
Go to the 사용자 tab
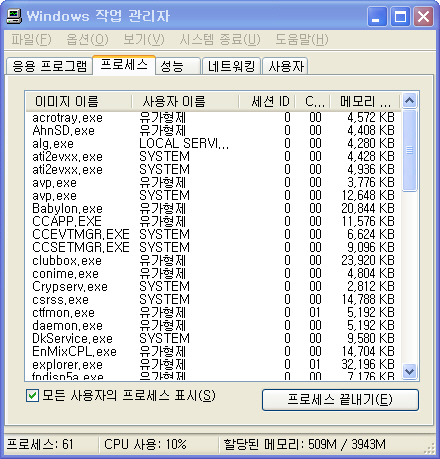point(286,66)
